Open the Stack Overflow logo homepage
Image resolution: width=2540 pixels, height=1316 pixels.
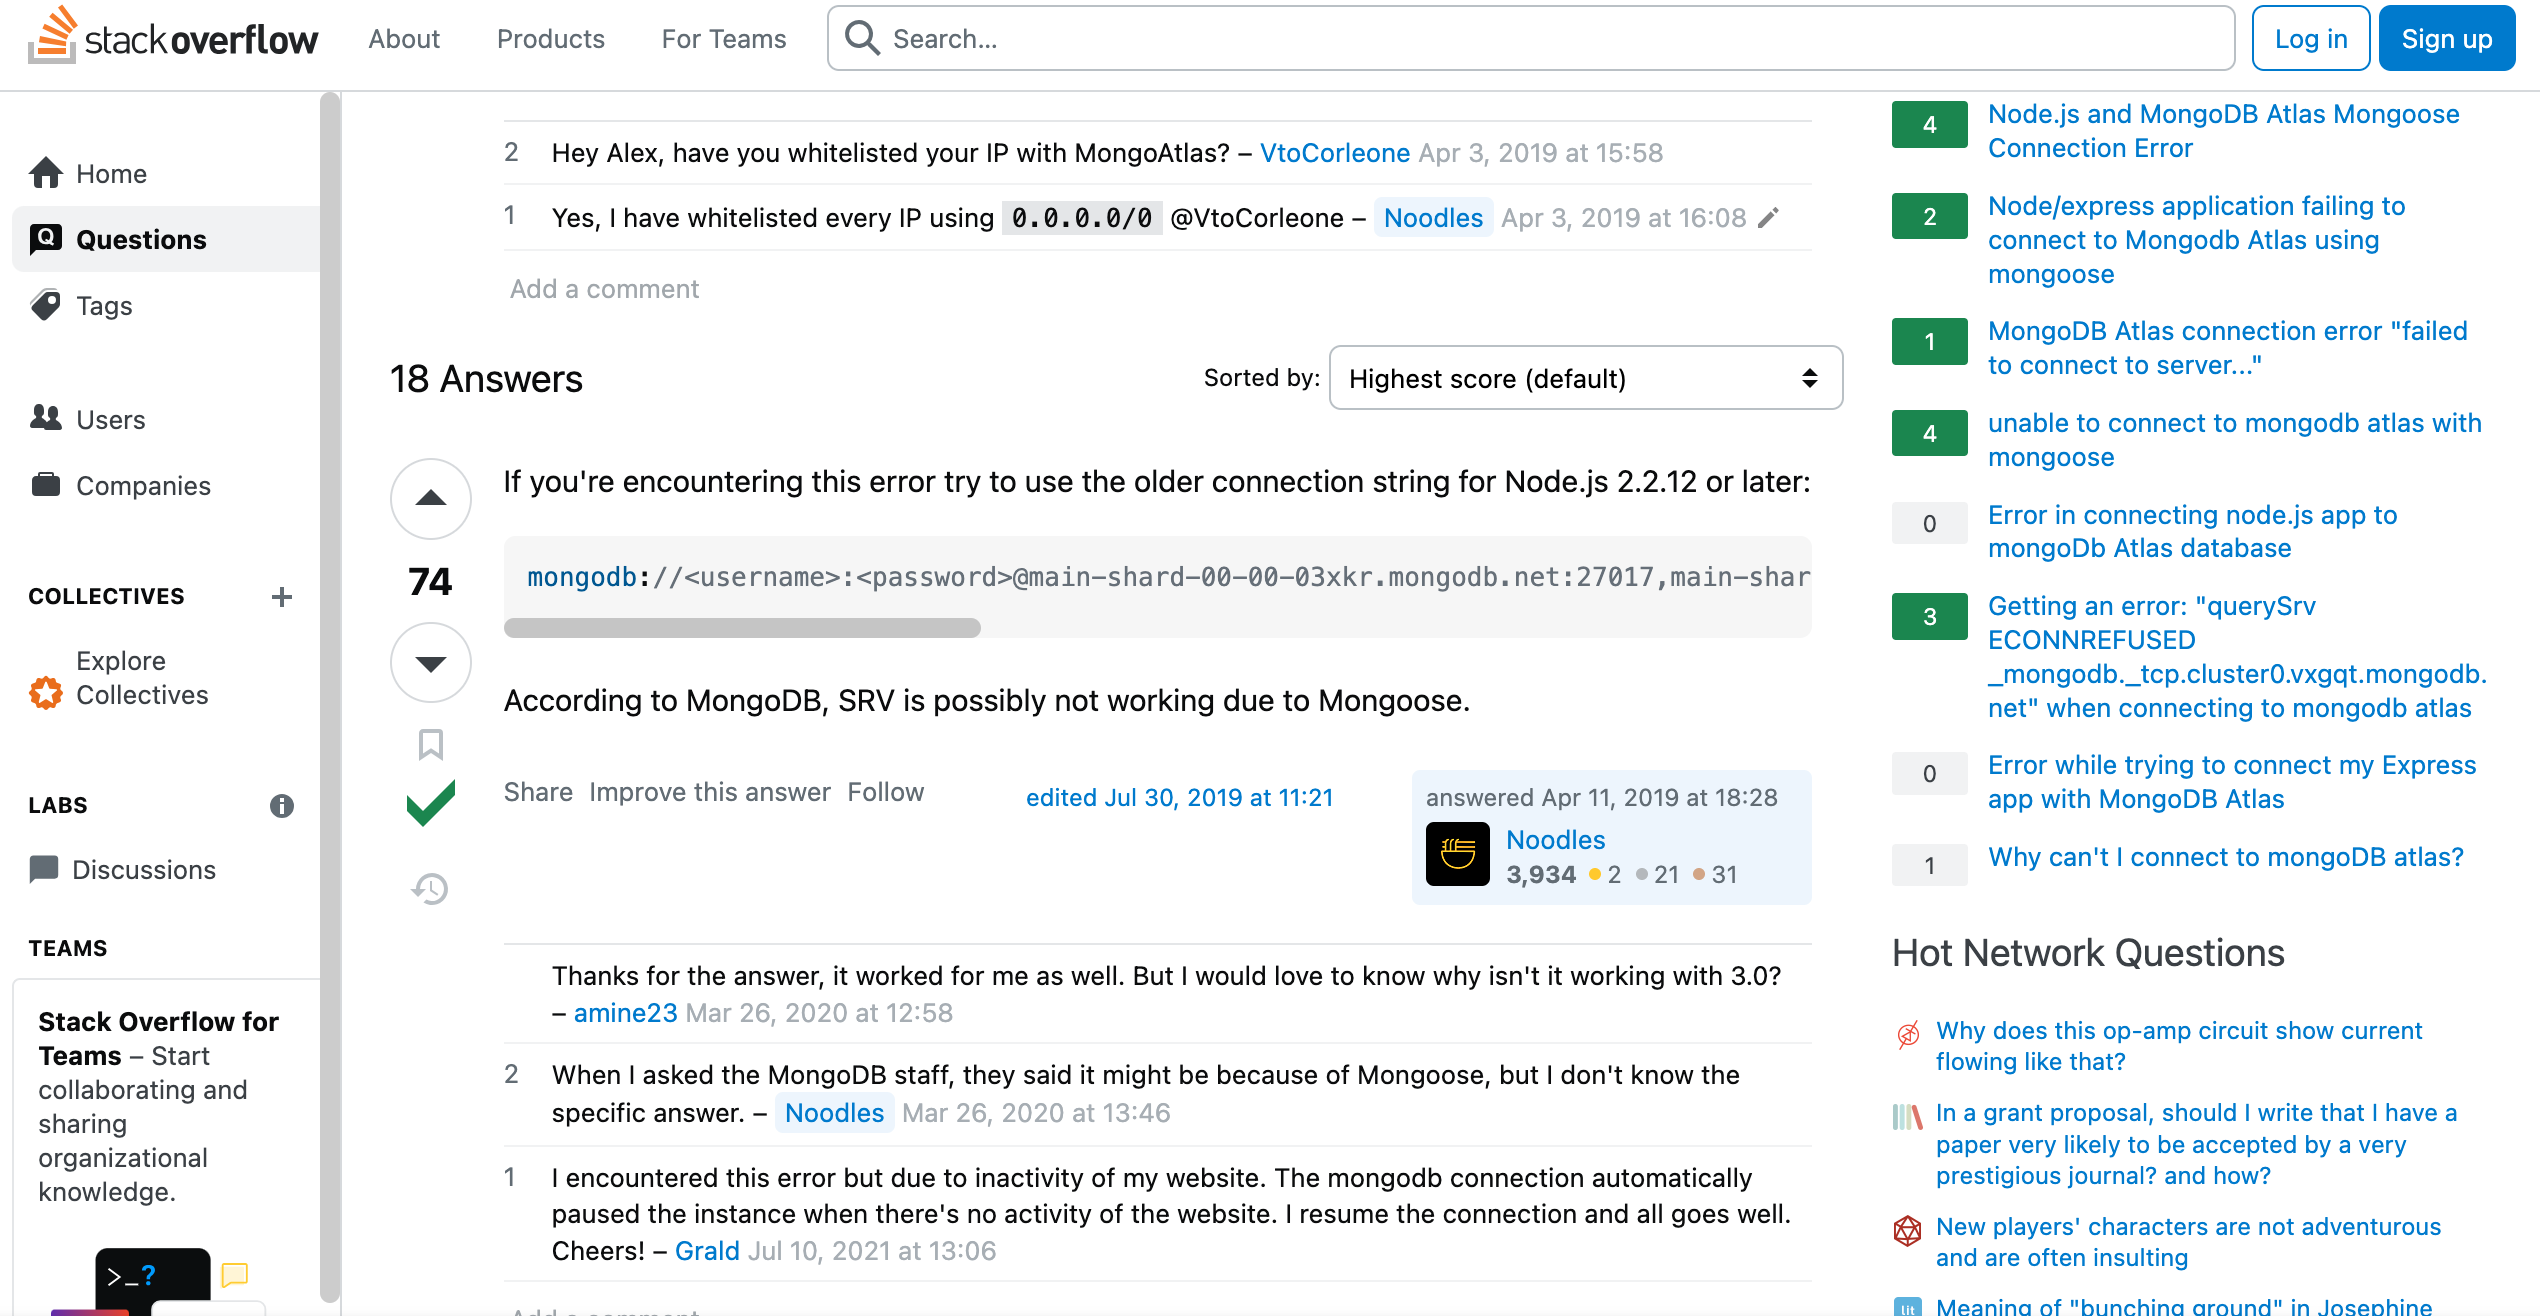pyautogui.click(x=173, y=38)
